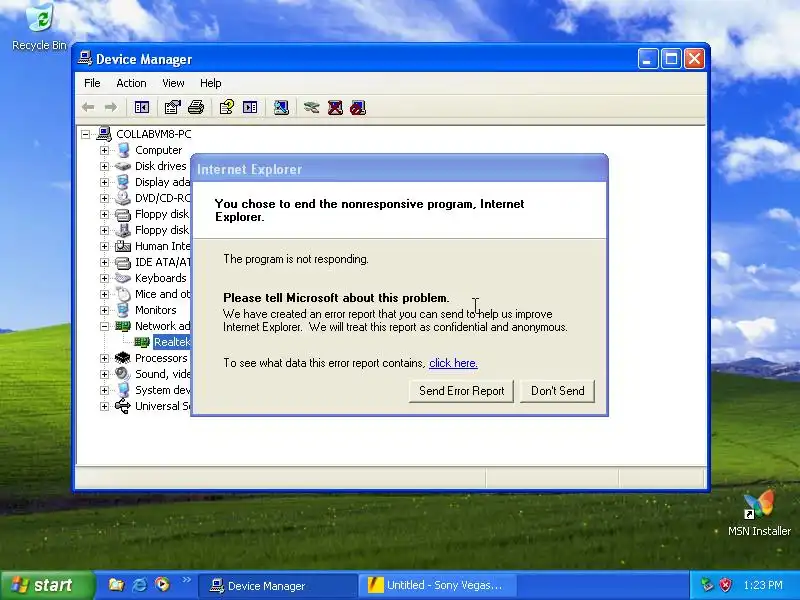Click the Send Error Report button

tap(461, 391)
